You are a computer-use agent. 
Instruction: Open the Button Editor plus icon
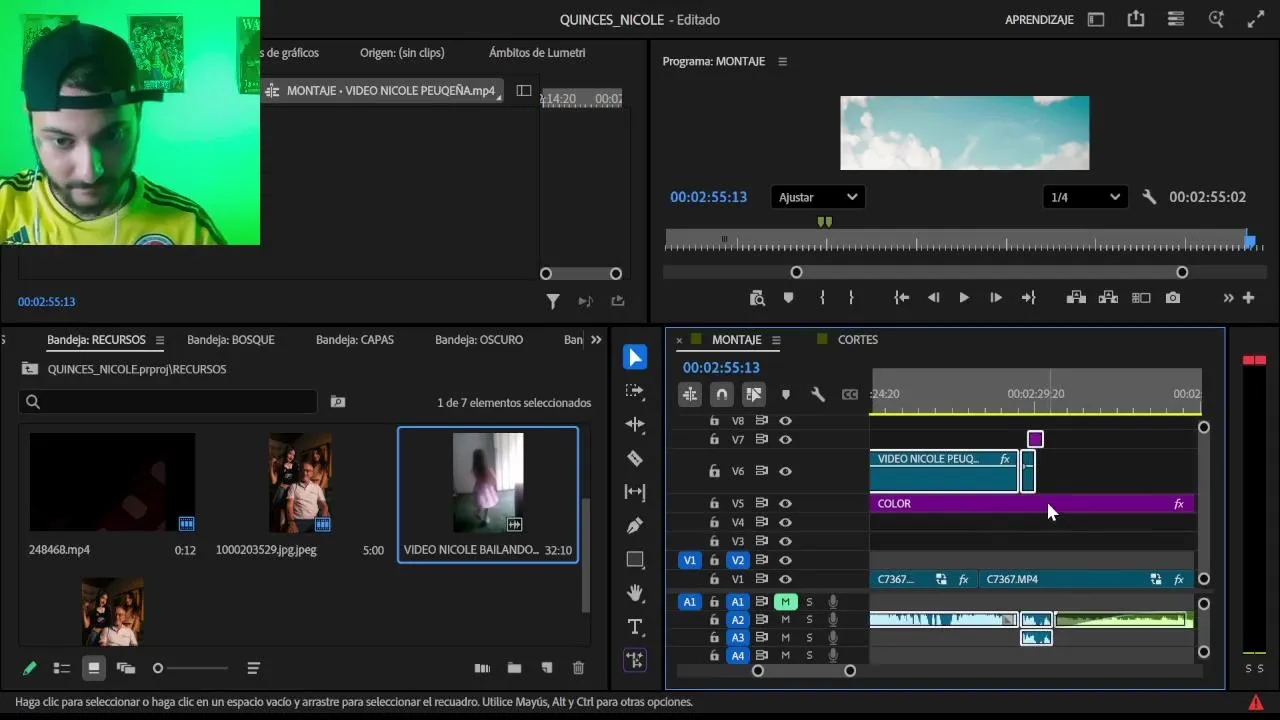pyautogui.click(x=1248, y=298)
